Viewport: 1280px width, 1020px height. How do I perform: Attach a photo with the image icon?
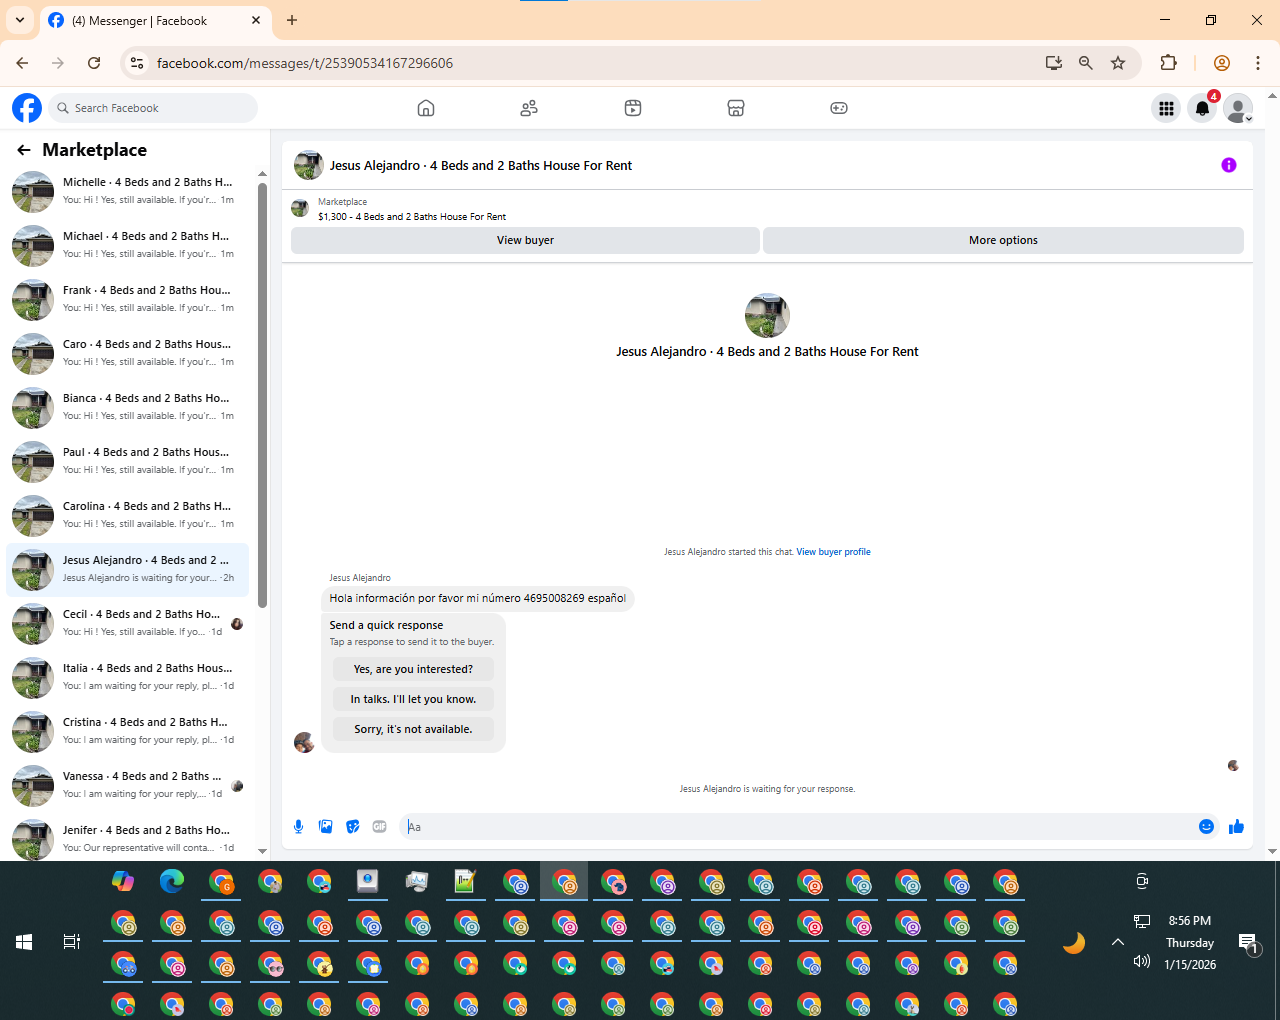325,826
